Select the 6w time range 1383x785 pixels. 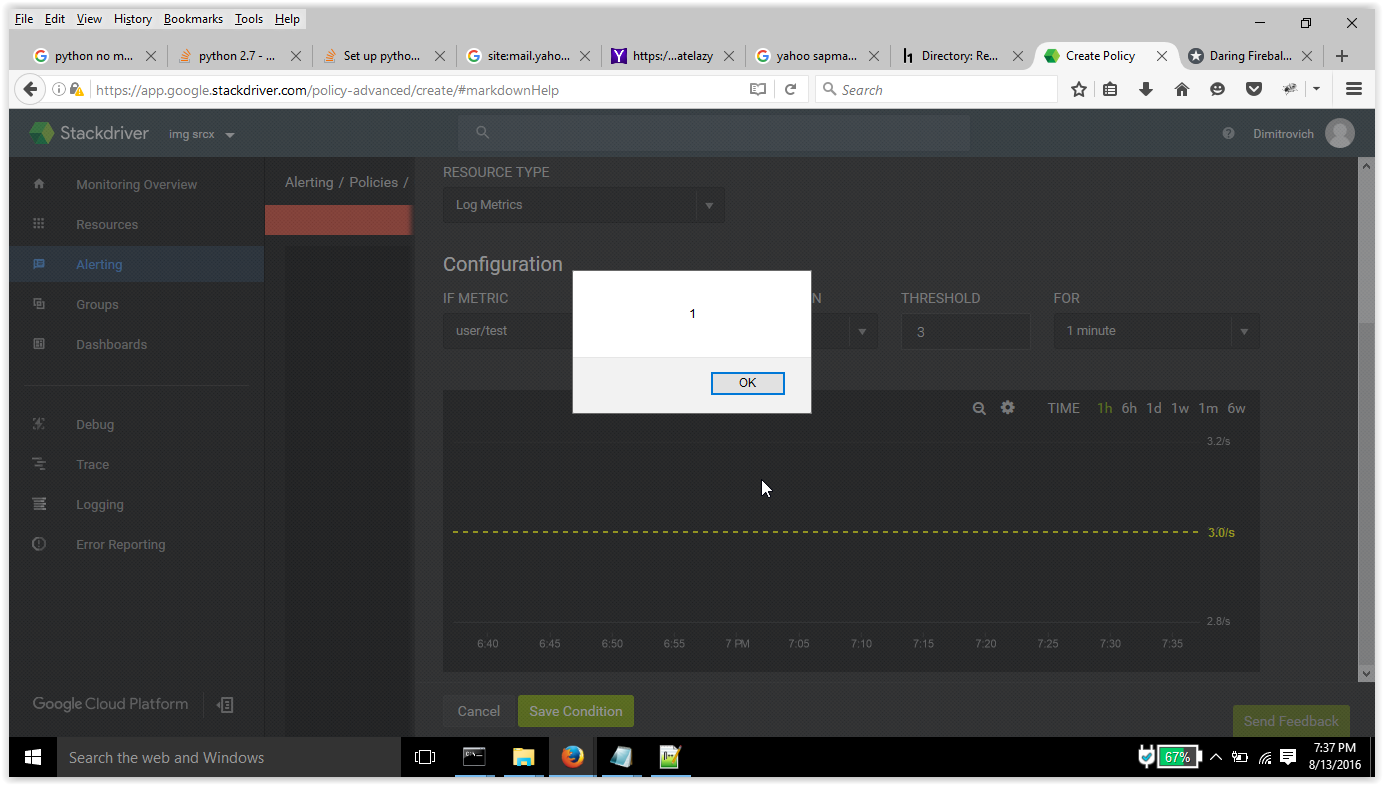tap(1236, 408)
